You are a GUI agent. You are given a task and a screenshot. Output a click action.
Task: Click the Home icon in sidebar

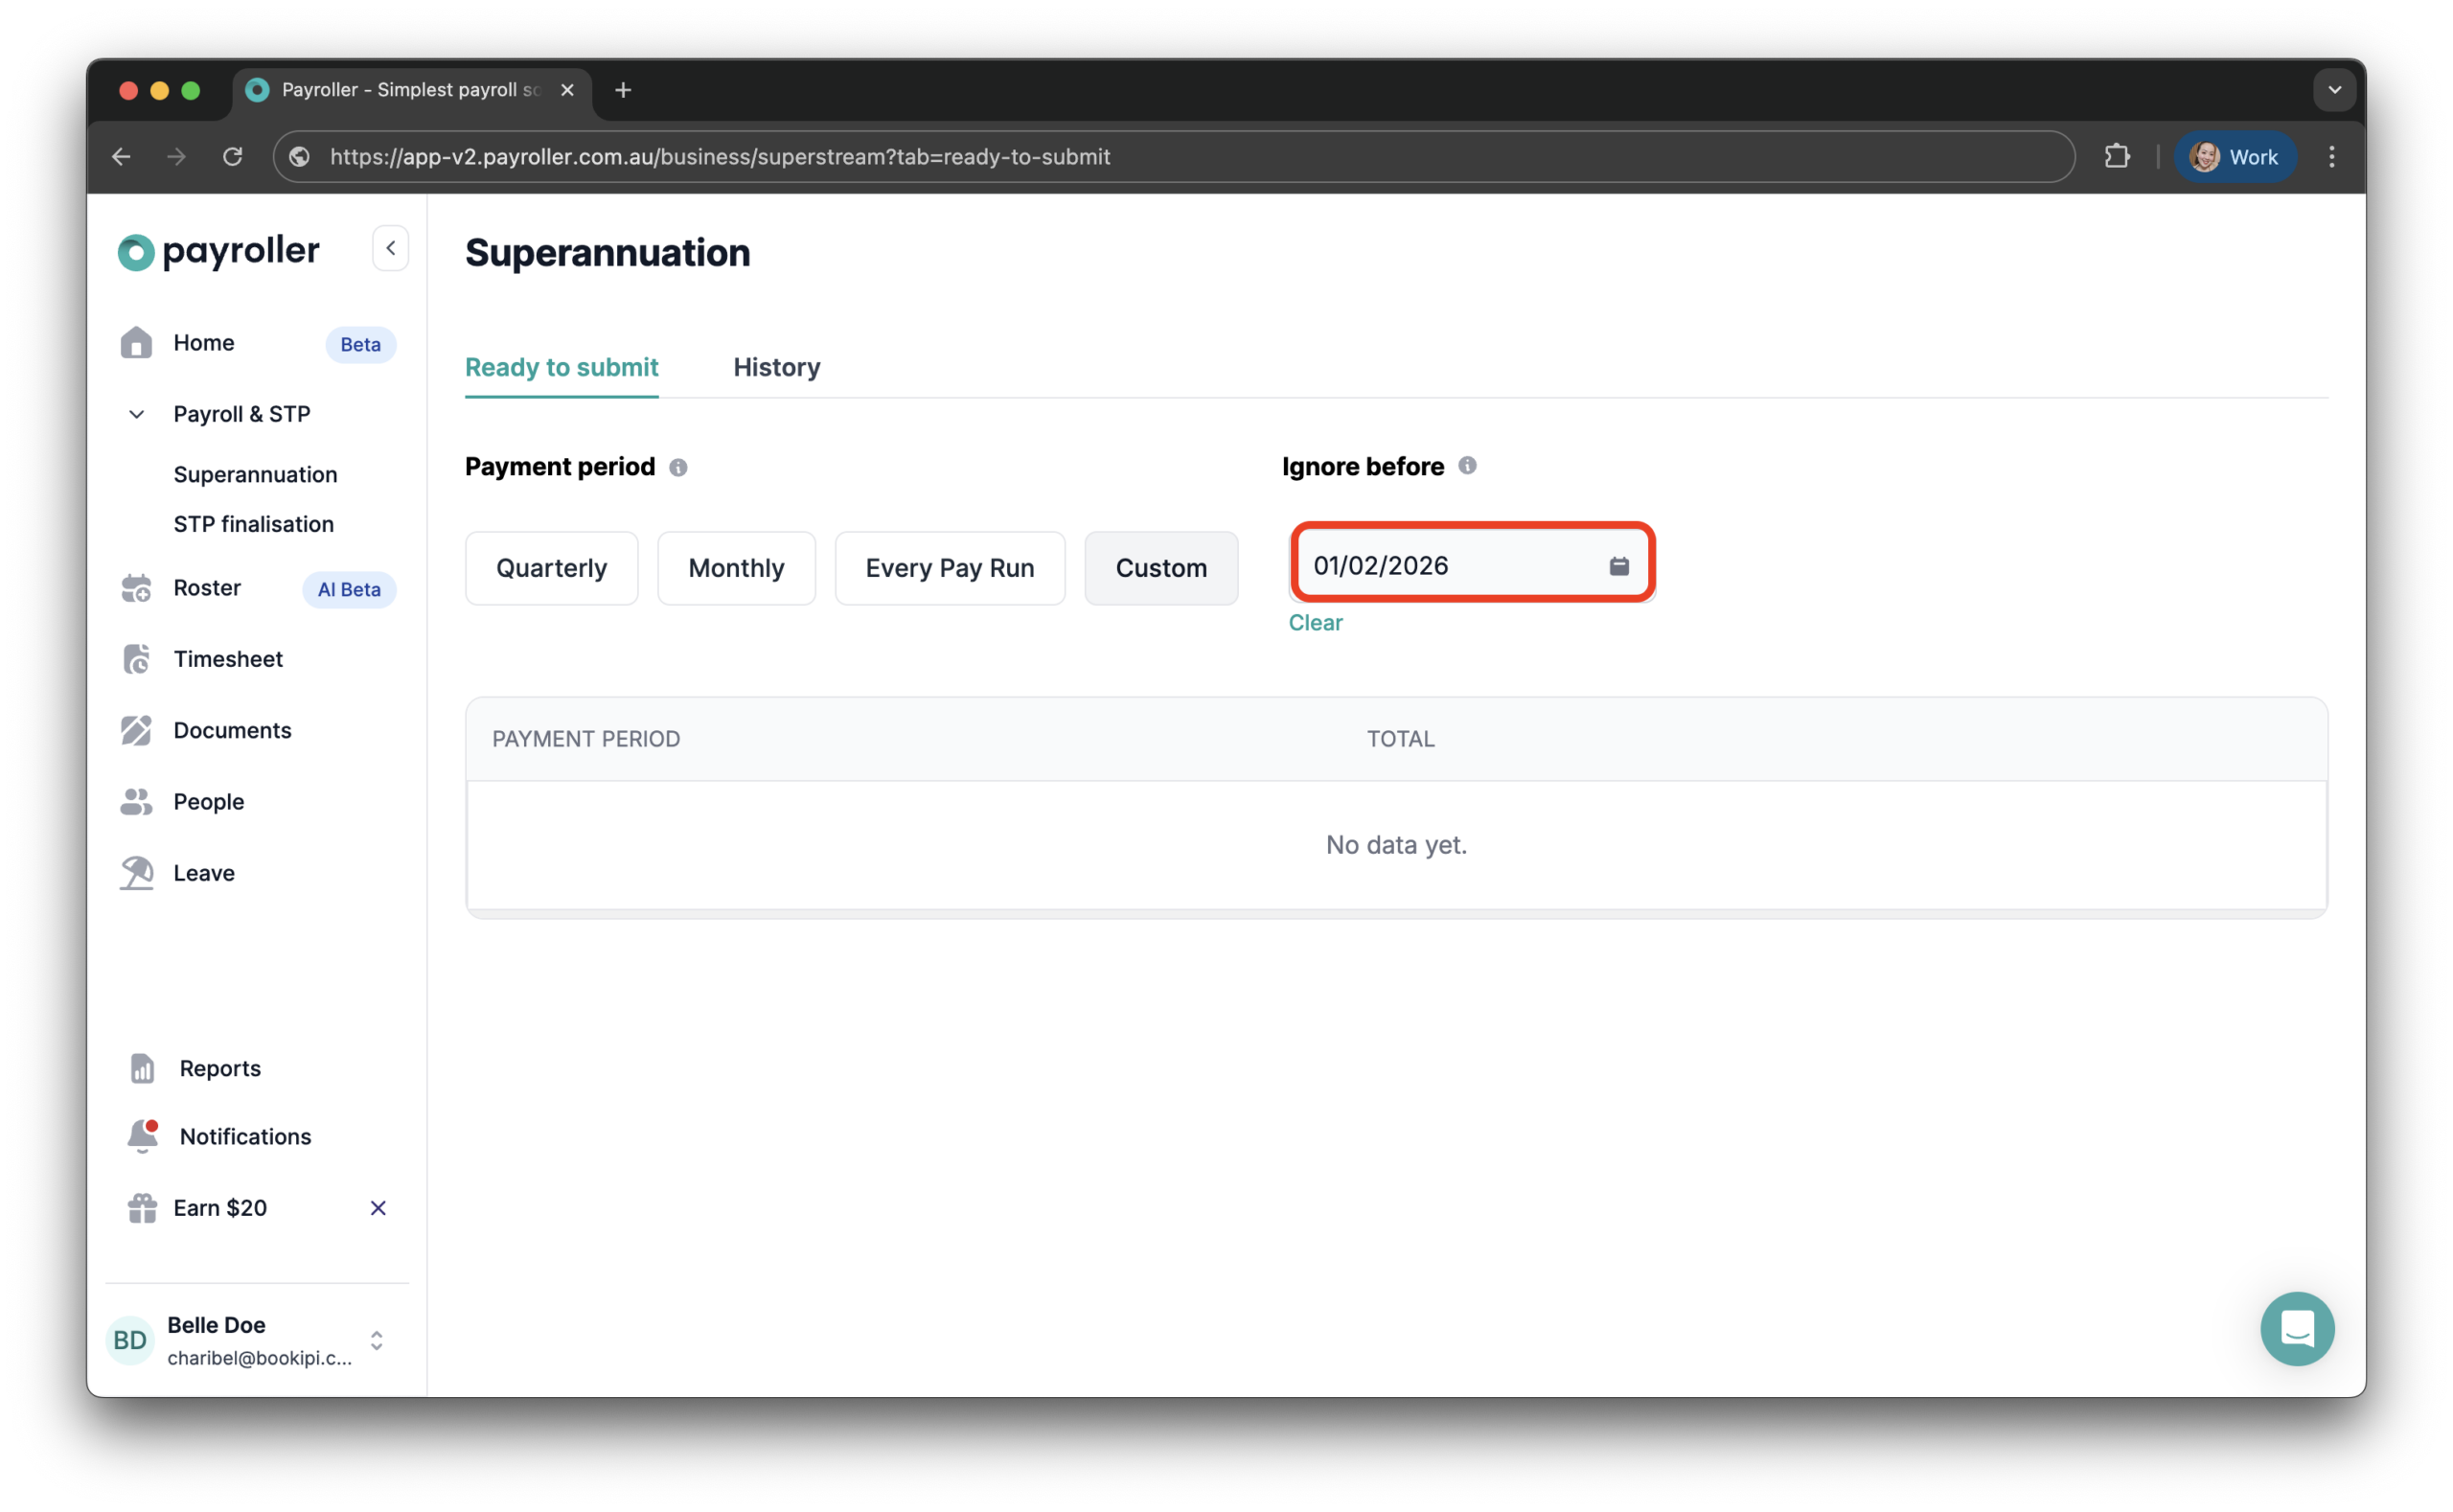(x=136, y=343)
